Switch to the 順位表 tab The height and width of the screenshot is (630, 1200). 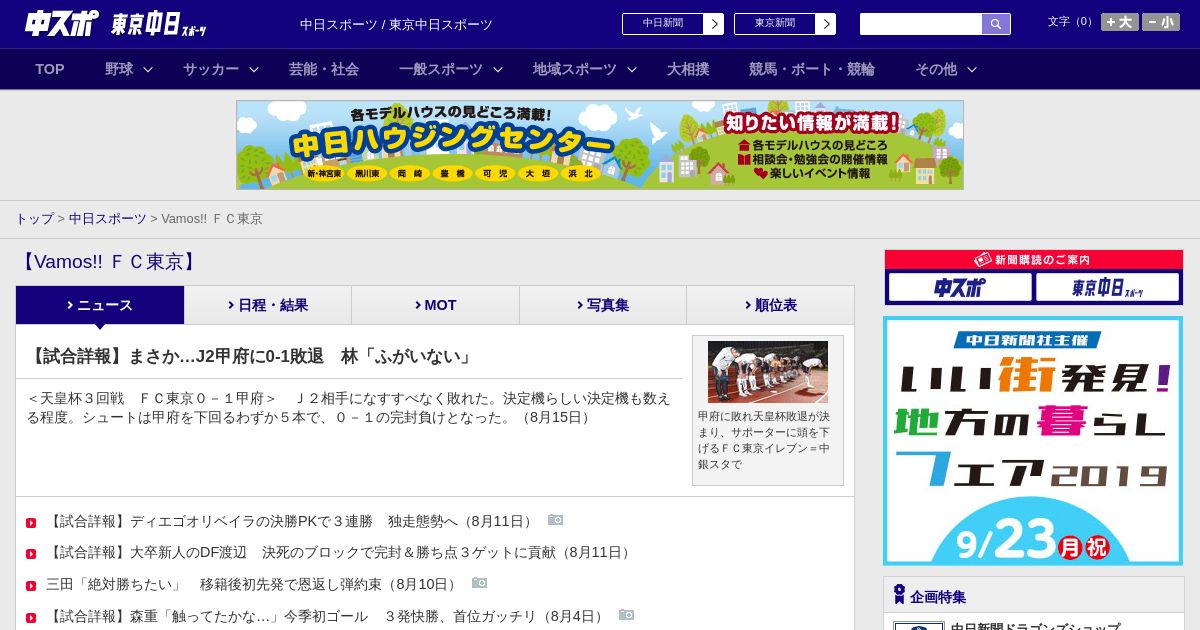[x=771, y=305]
